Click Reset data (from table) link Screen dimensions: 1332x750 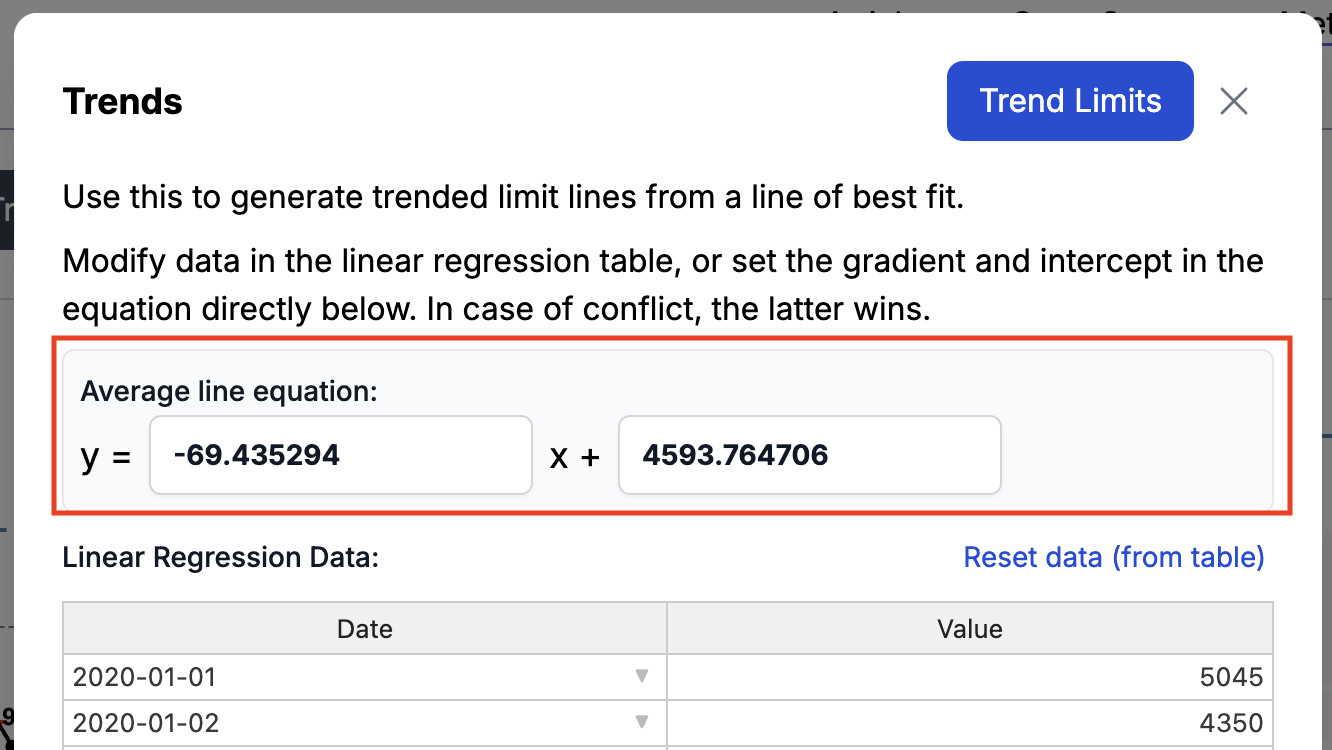(1114, 557)
